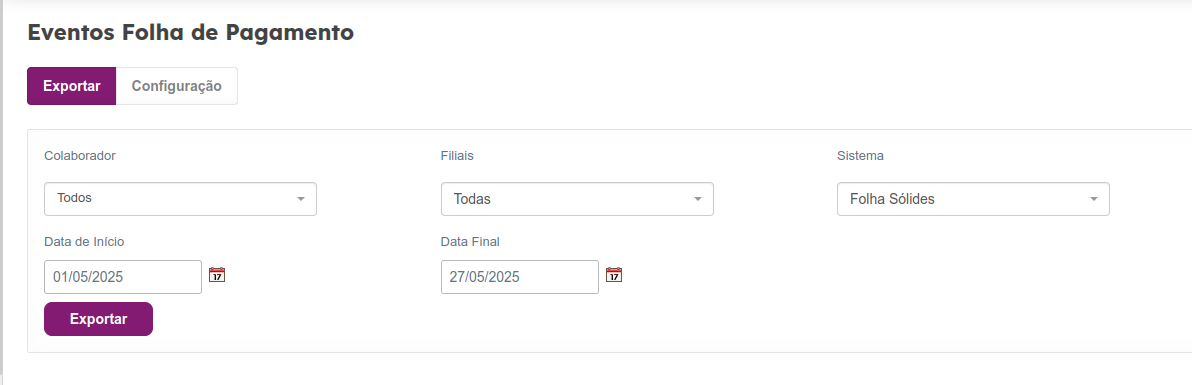
Task: Focus the Data de Início field with 01/05/2025
Action: (123, 277)
